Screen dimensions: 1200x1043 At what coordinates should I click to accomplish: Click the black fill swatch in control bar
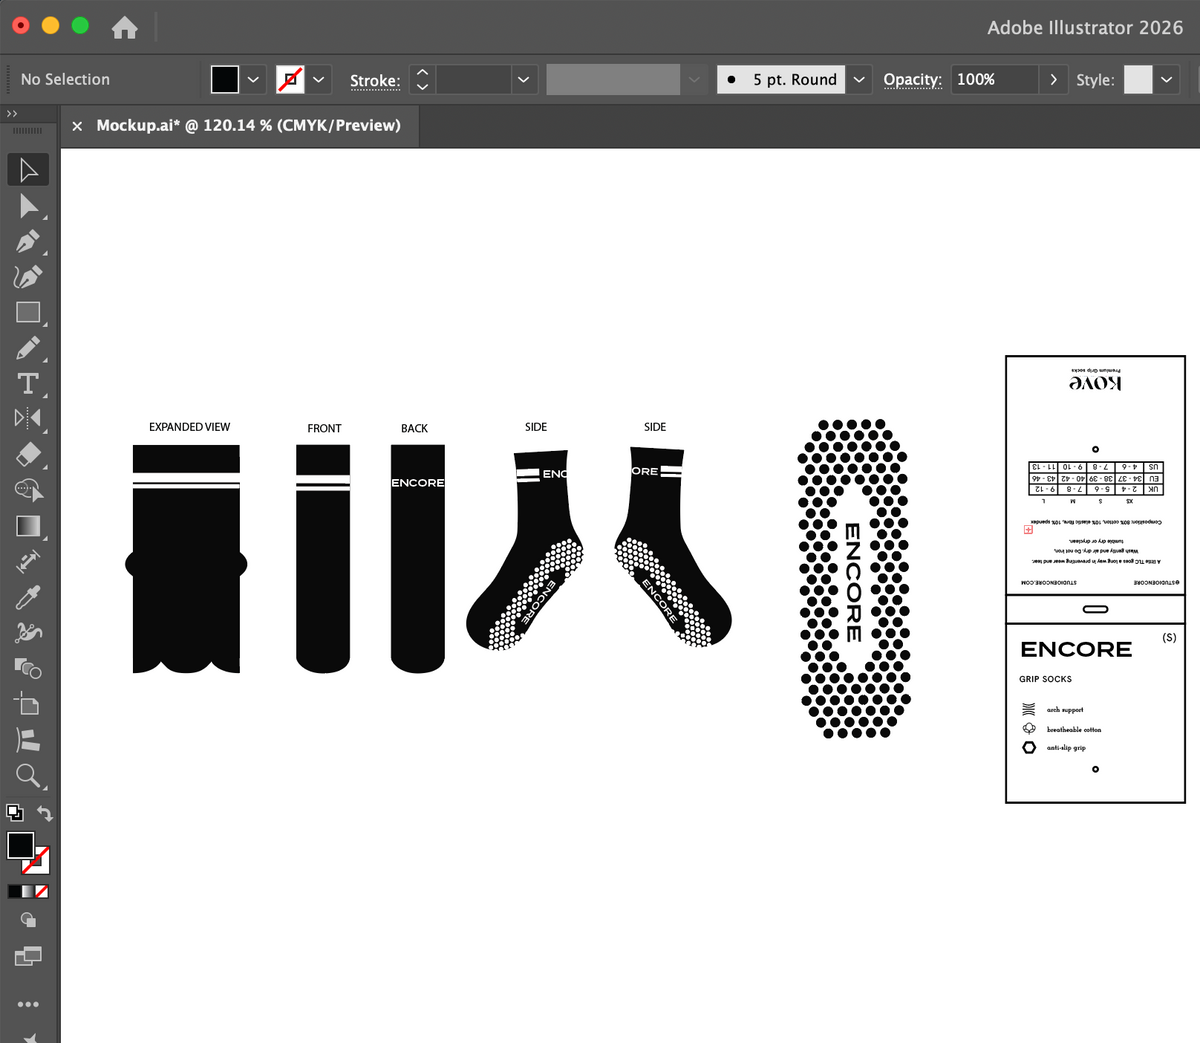225,79
